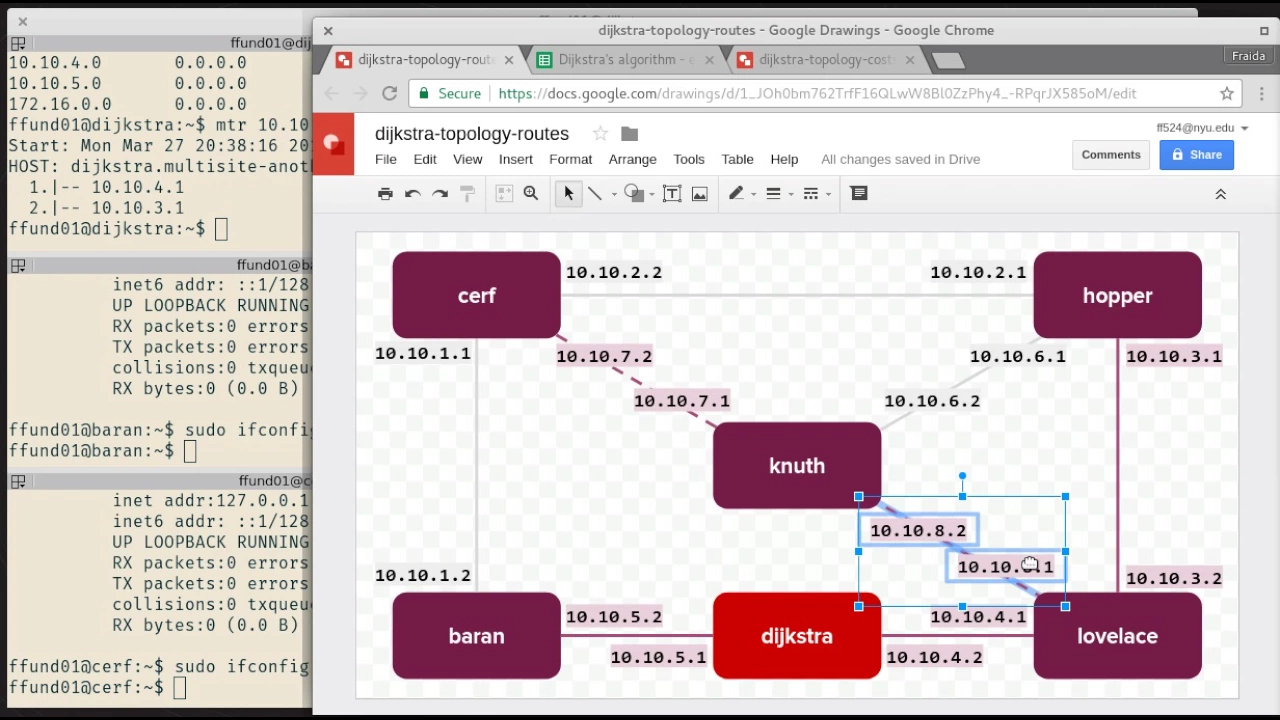Click the 10.10.7.1 label
The width and height of the screenshot is (1280, 720).
coord(682,401)
